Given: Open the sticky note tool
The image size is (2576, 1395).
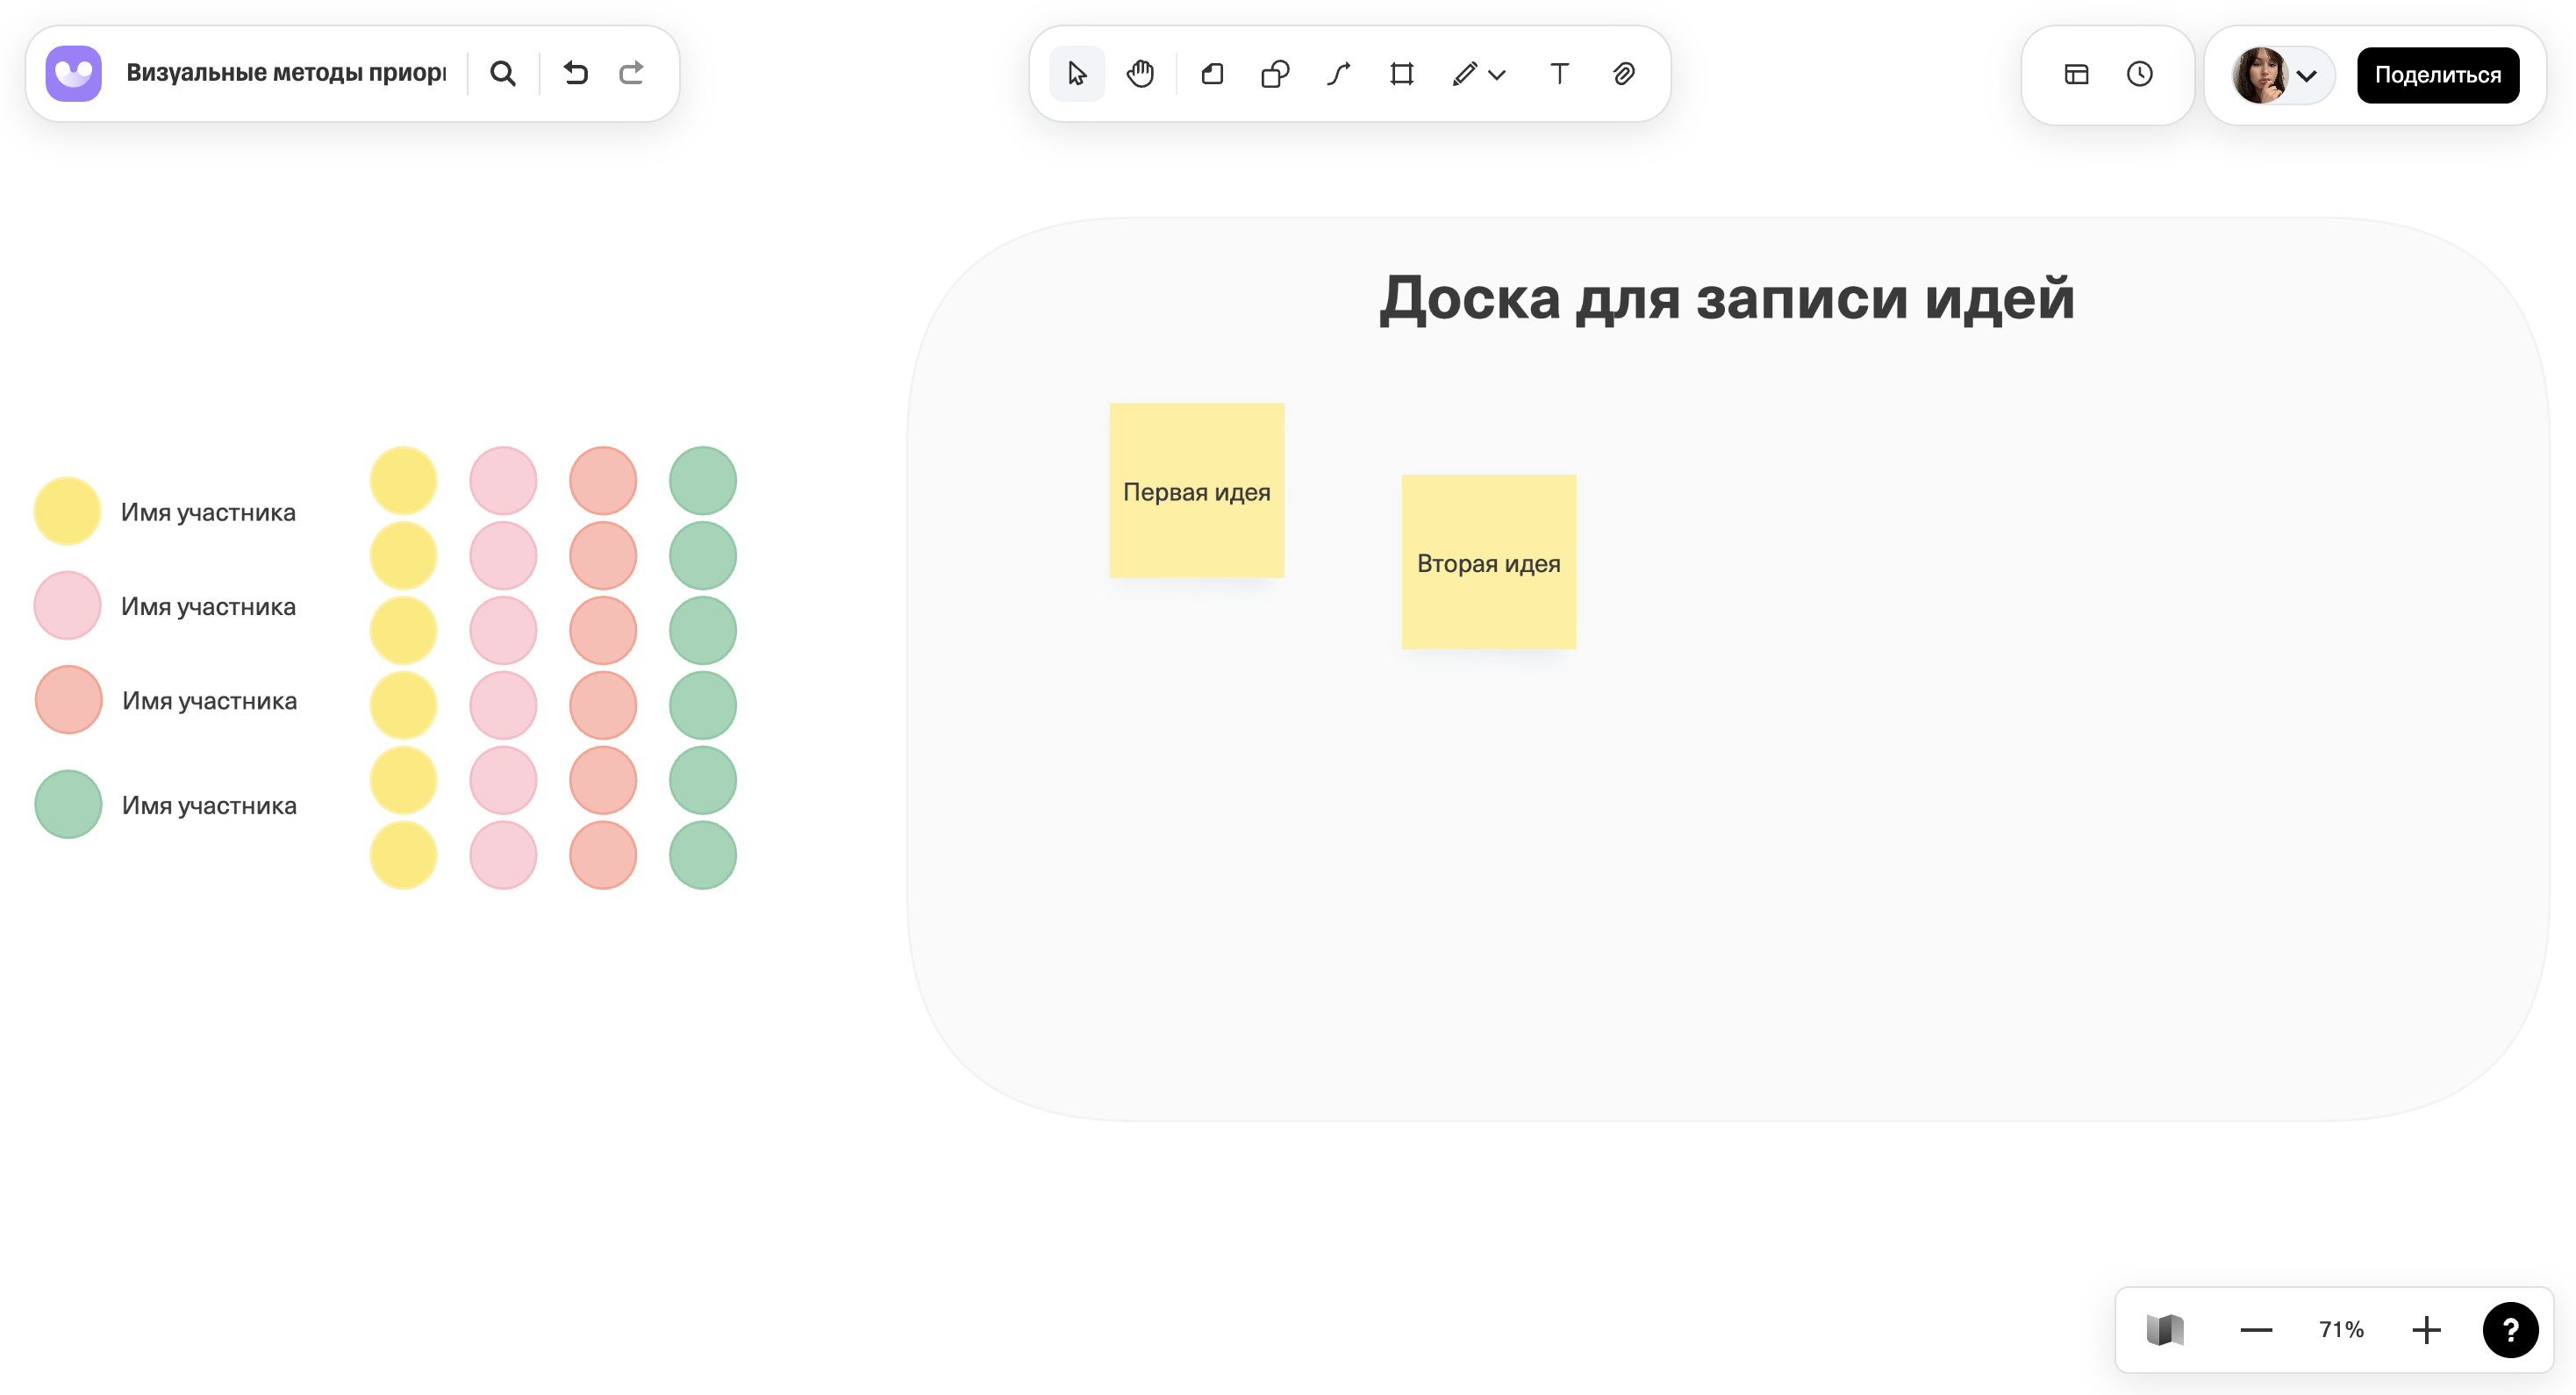Looking at the screenshot, I should pyautogui.click(x=1212, y=73).
